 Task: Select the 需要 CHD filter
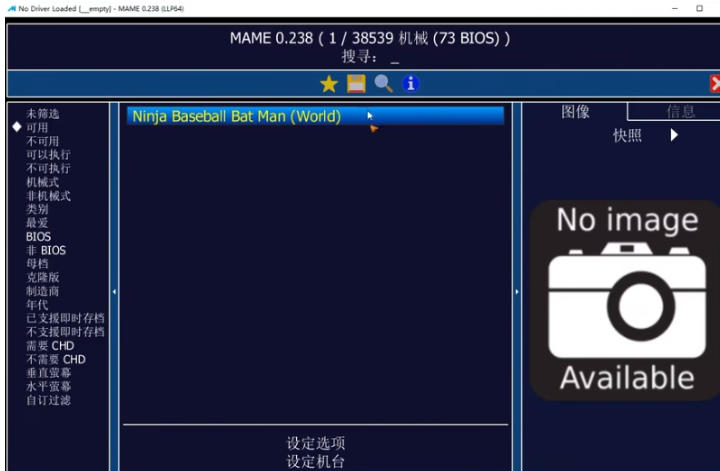tap(50, 345)
